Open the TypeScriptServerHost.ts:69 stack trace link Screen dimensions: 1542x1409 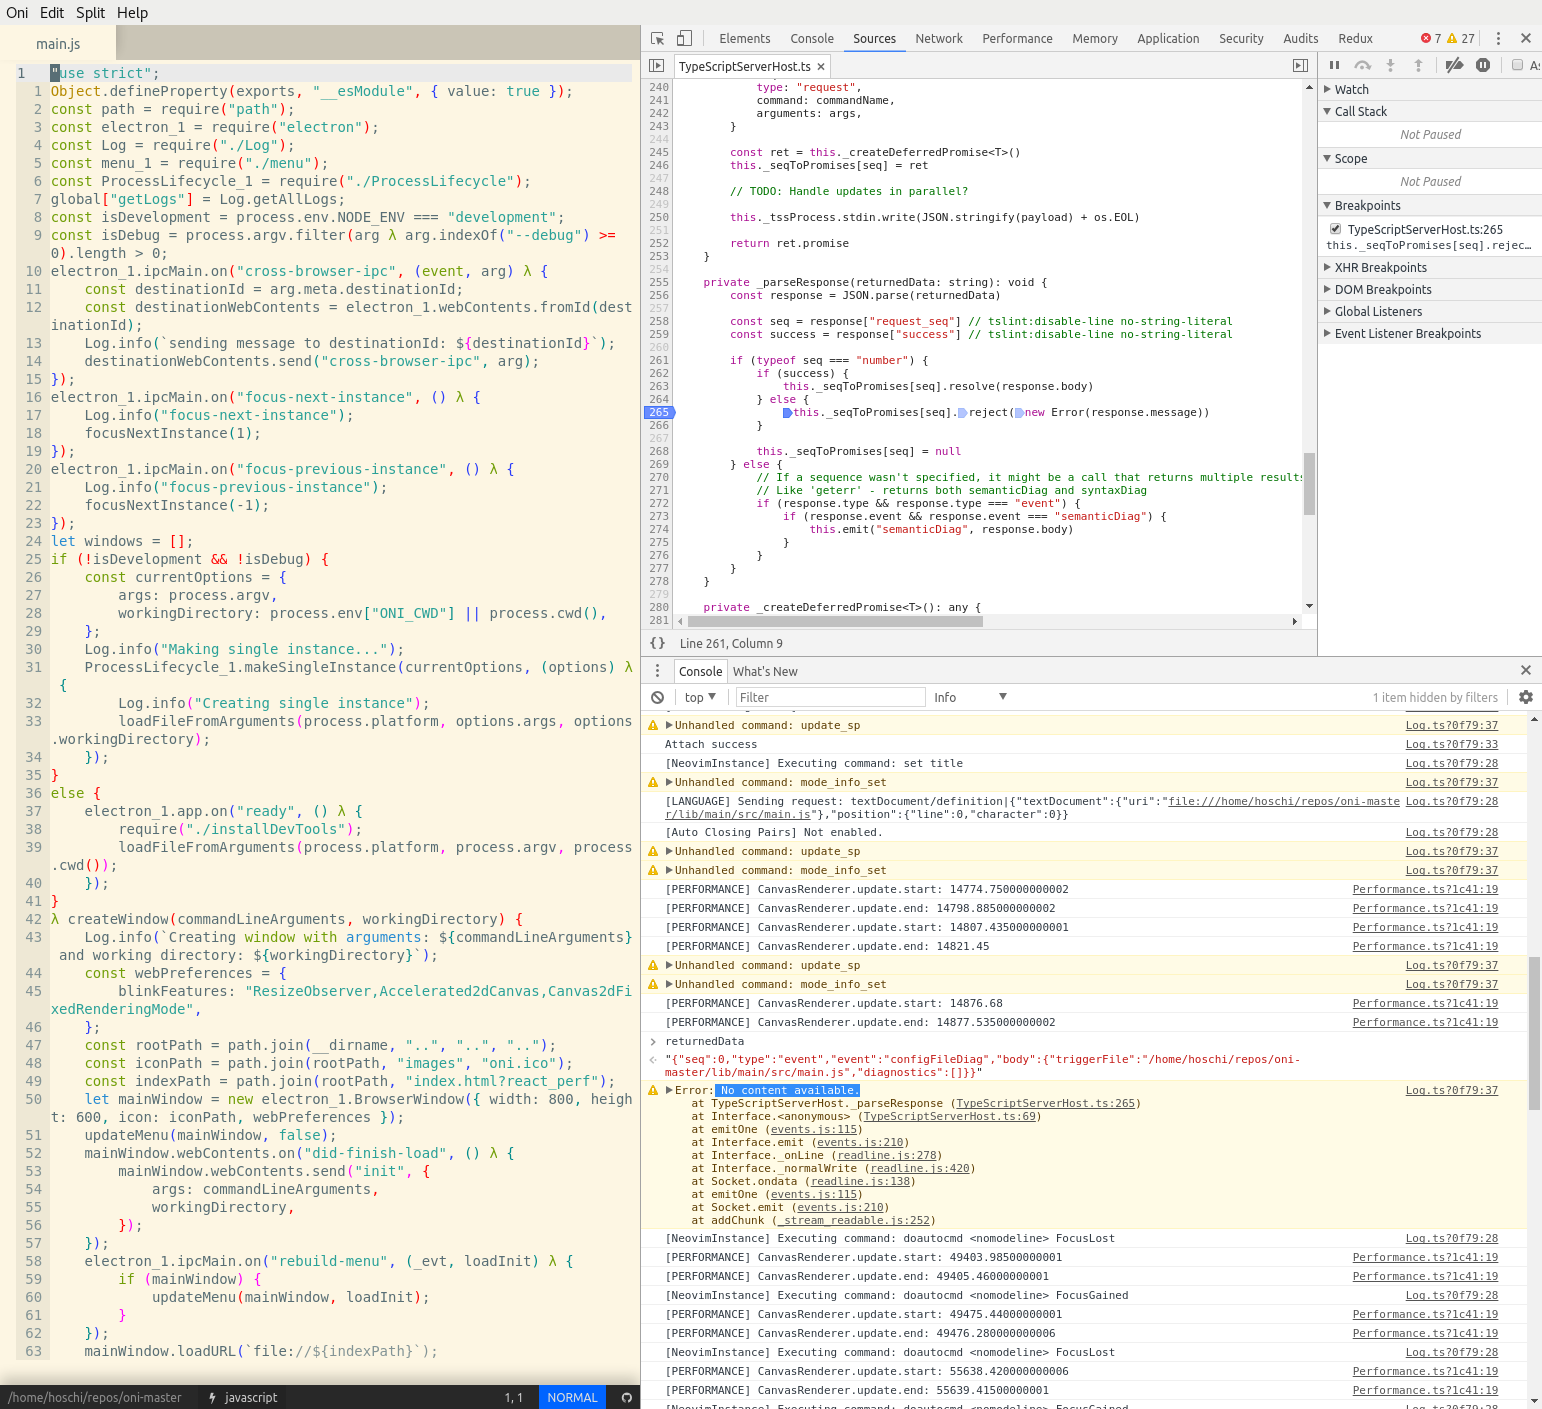949,1116
